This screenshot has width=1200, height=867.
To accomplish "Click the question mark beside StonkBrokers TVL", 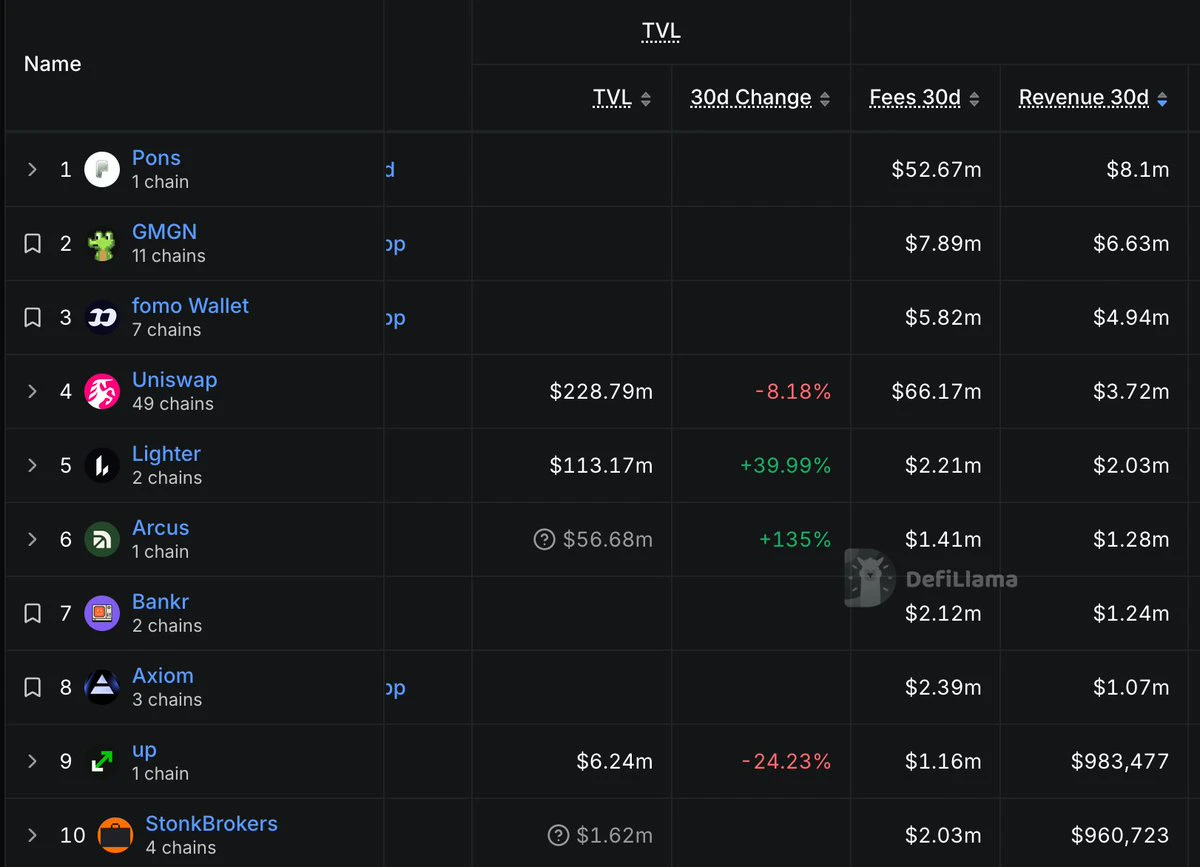I will tap(558, 835).
